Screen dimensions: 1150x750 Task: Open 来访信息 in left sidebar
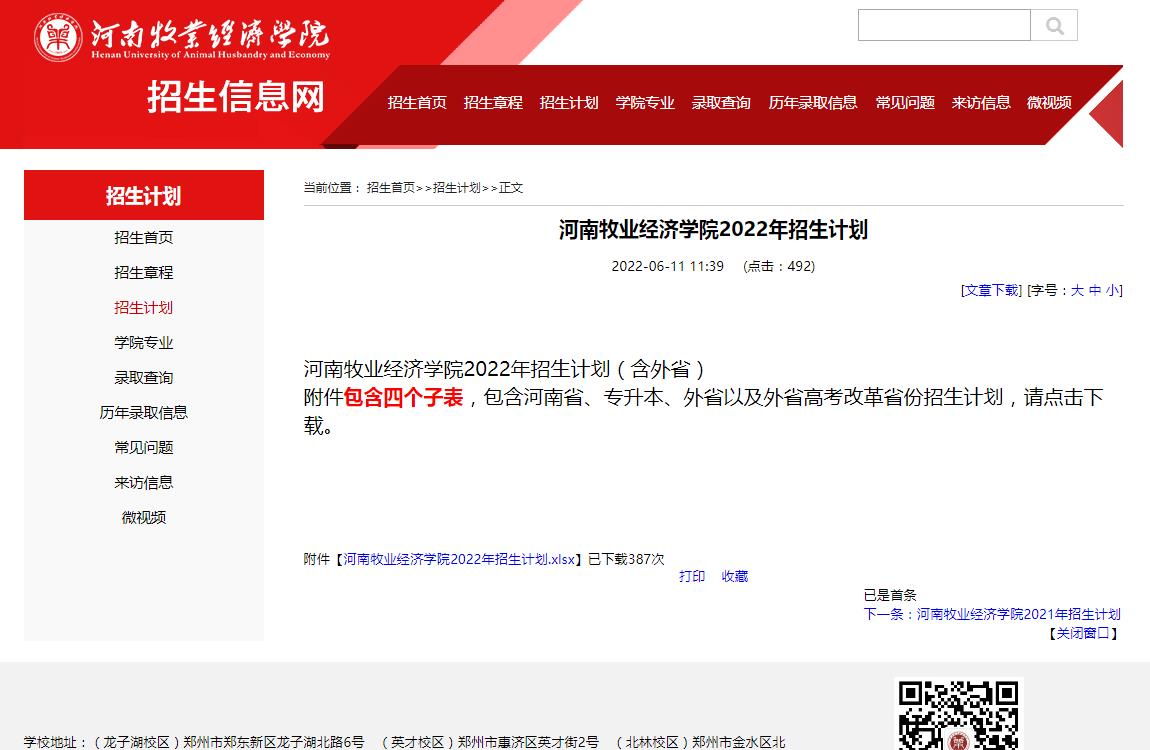click(143, 483)
